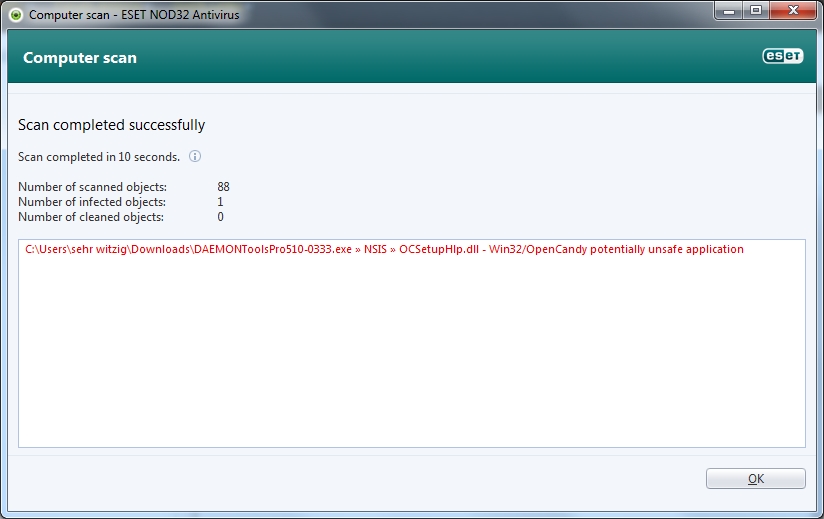Image resolution: width=824 pixels, height=519 pixels.
Task: Click the "Number of cleaned objects" label
Action: click(91, 217)
